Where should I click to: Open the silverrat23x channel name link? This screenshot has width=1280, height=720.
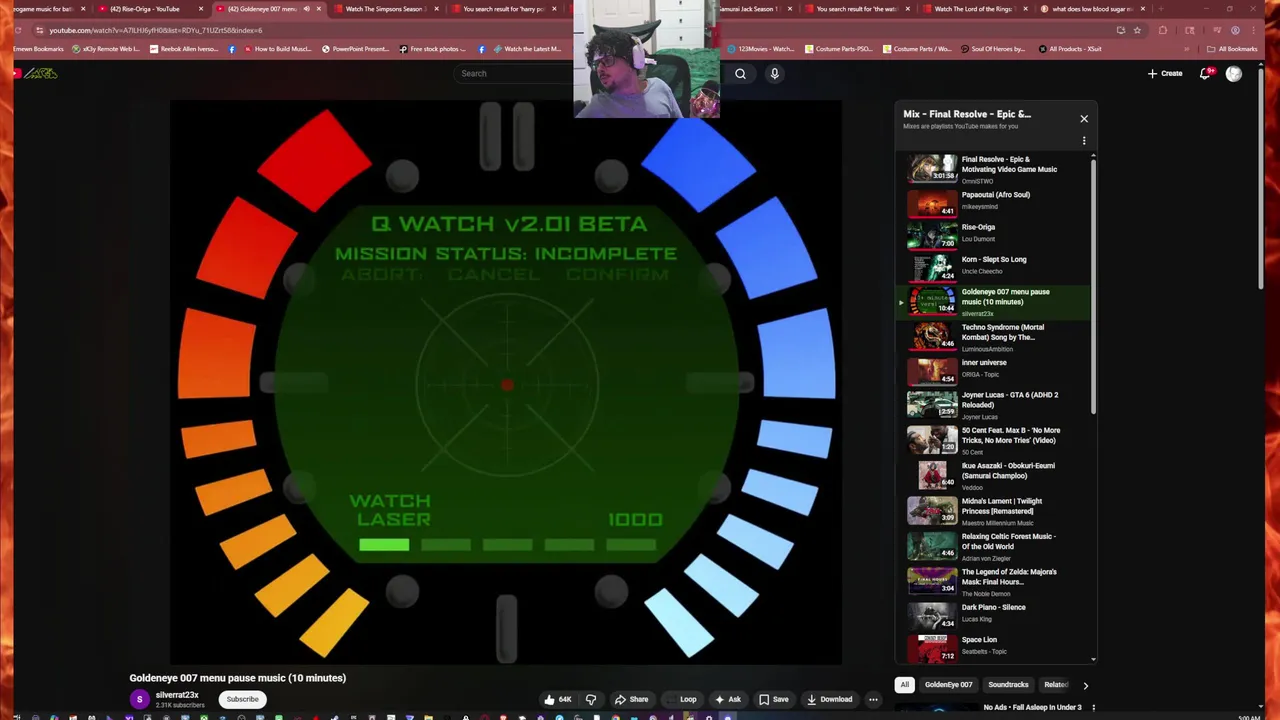(x=177, y=695)
